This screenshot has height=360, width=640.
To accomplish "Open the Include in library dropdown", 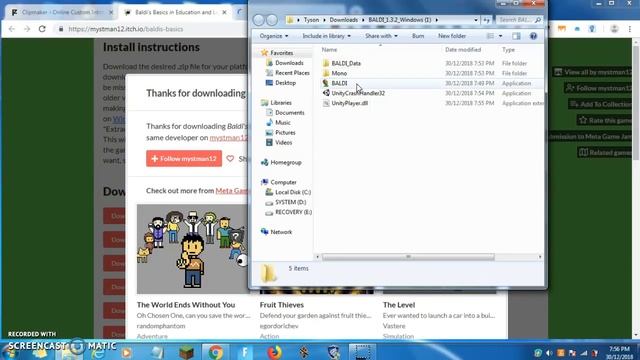I will [x=326, y=36].
